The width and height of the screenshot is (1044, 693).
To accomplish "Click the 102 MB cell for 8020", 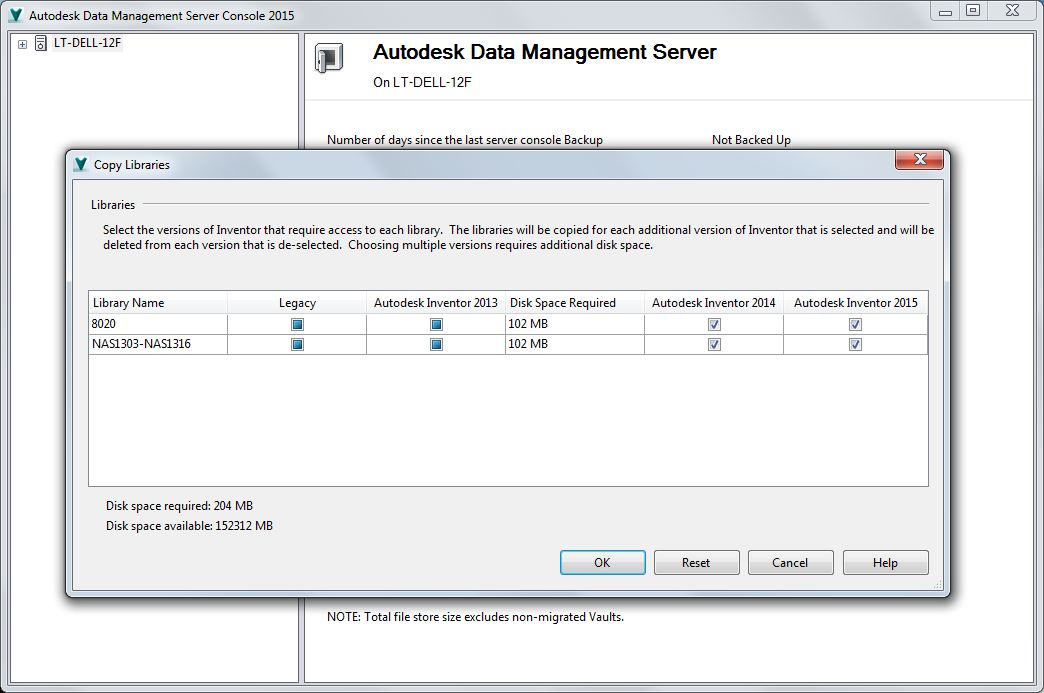I will (575, 324).
